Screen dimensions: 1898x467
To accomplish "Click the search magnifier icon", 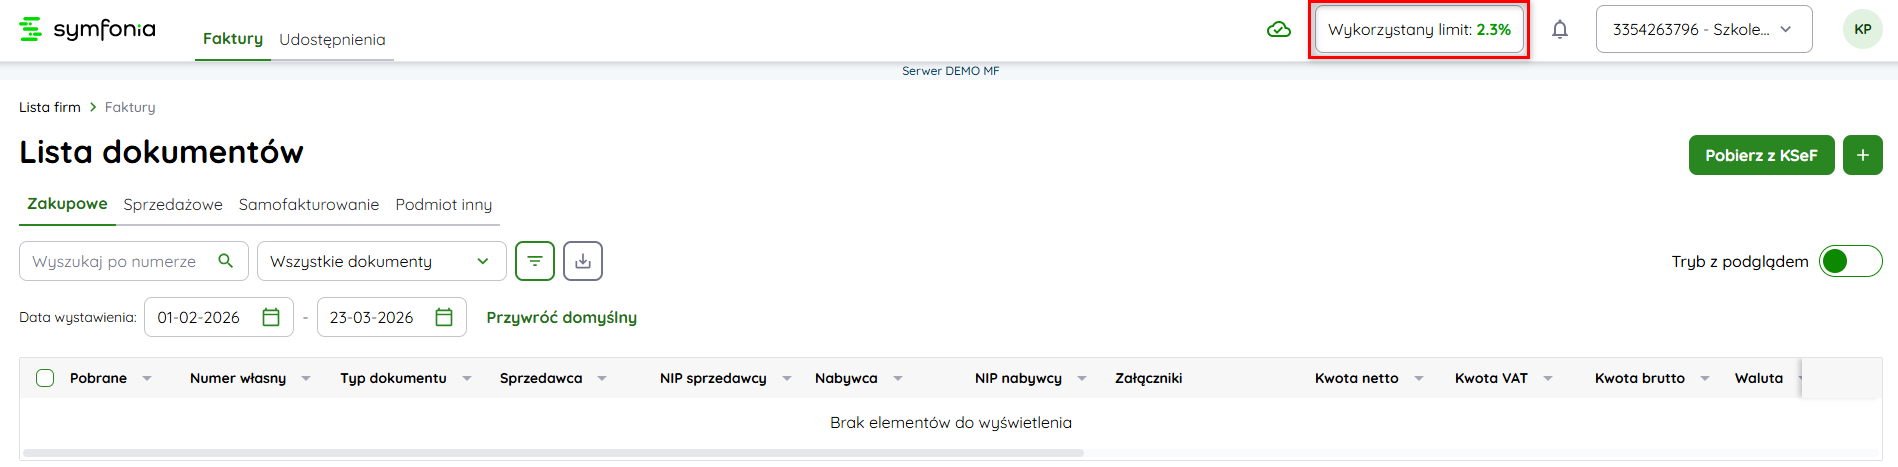I will (226, 261).
